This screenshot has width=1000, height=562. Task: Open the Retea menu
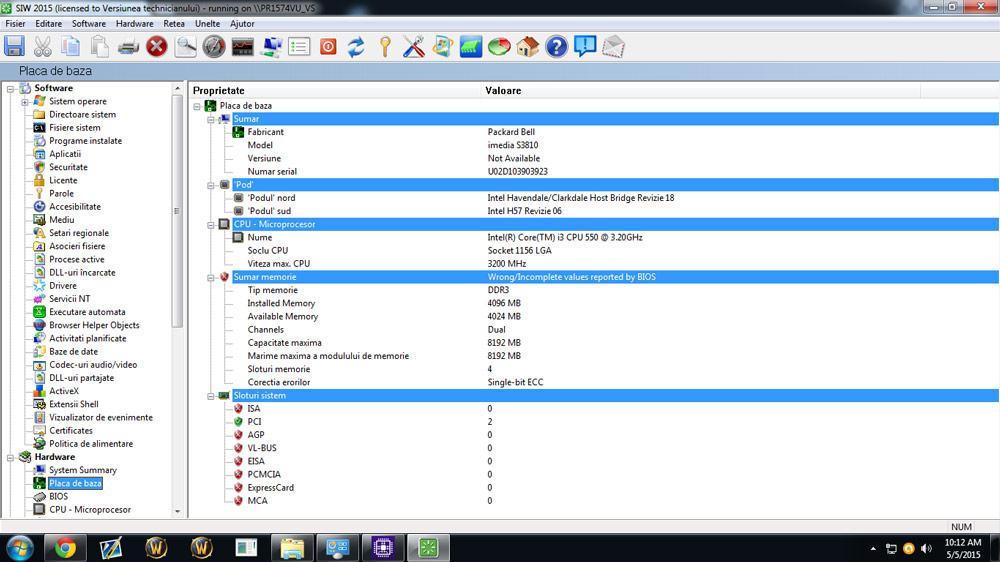point(173,24)
